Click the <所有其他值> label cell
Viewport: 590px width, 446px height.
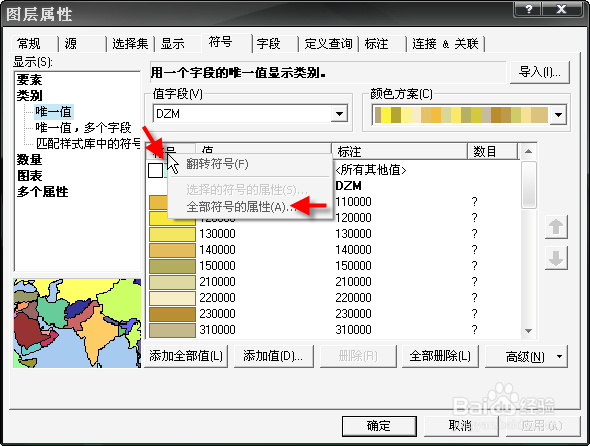pyautogui.click(x=371, y=170)
